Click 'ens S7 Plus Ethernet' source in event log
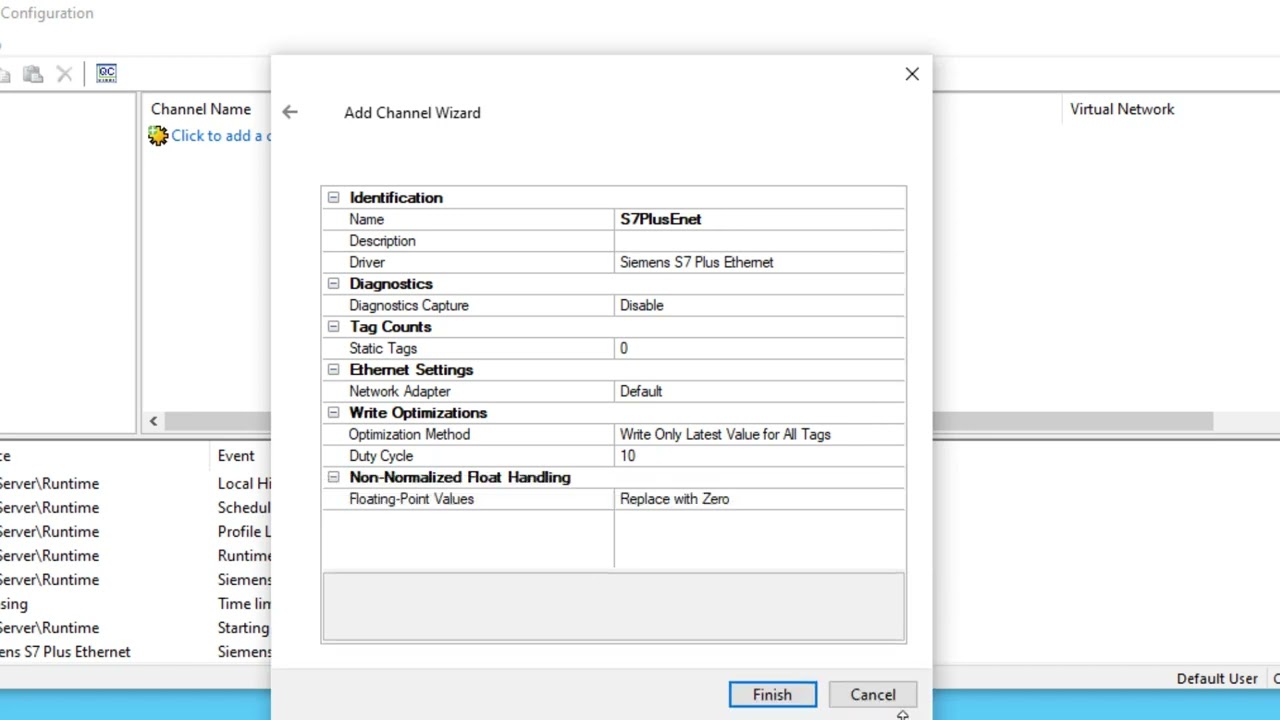This screenshot has height=720, width=1280. [x=65, y=652]
